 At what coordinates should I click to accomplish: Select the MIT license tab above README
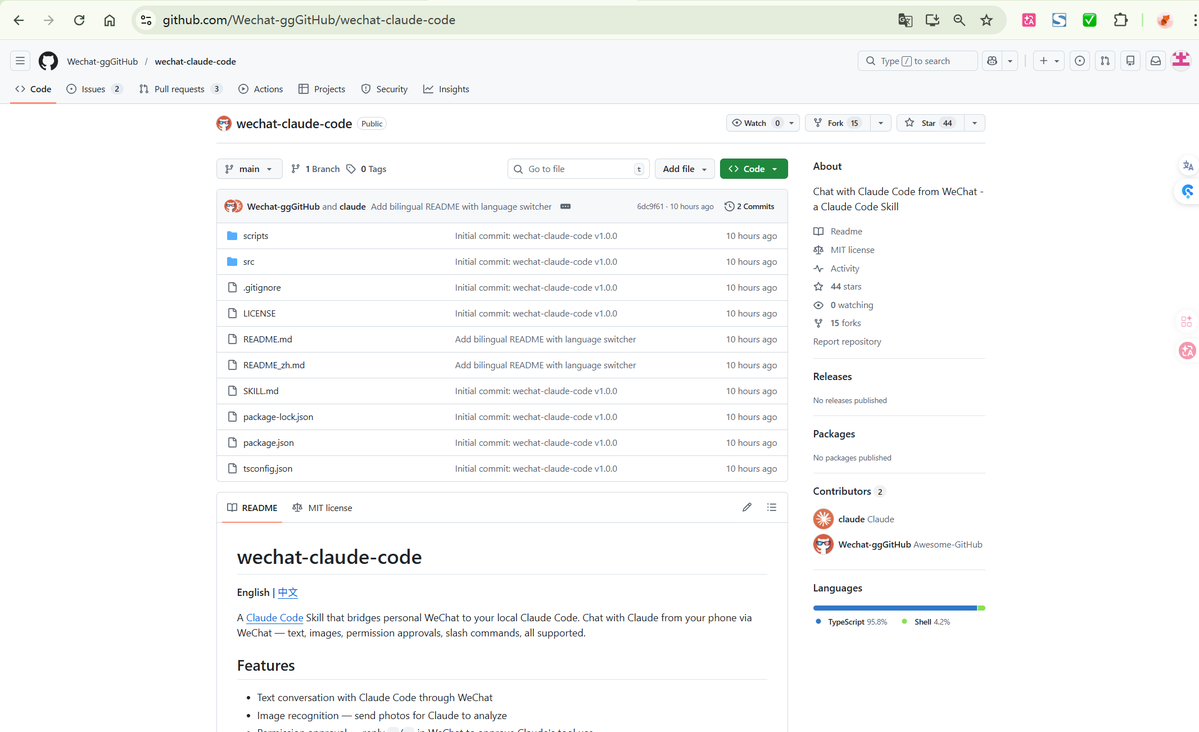(322, 508)
